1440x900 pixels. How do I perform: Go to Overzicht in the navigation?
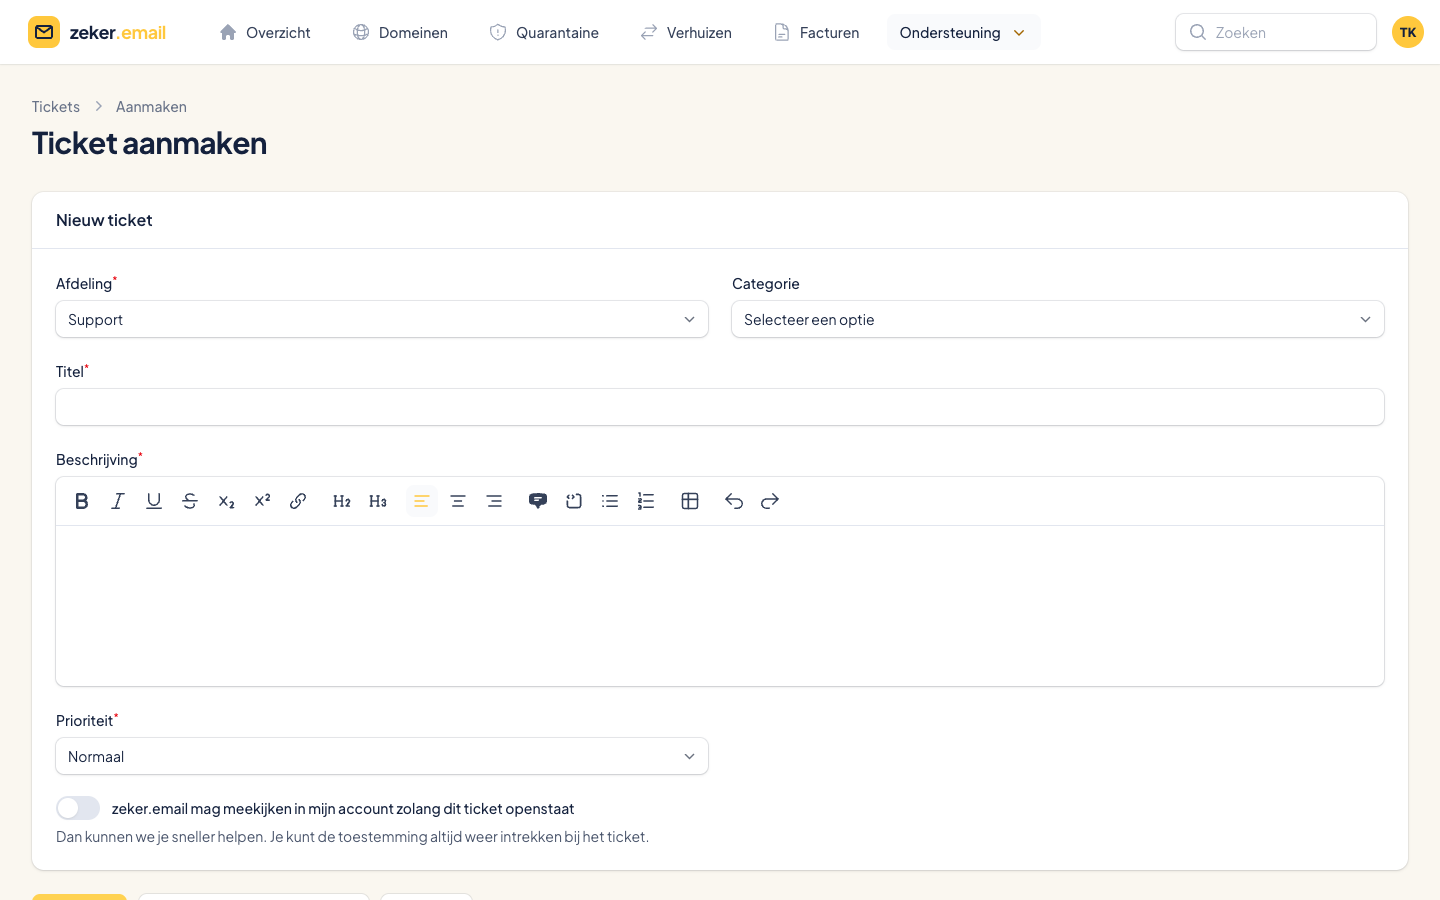[x=265, y=33]
